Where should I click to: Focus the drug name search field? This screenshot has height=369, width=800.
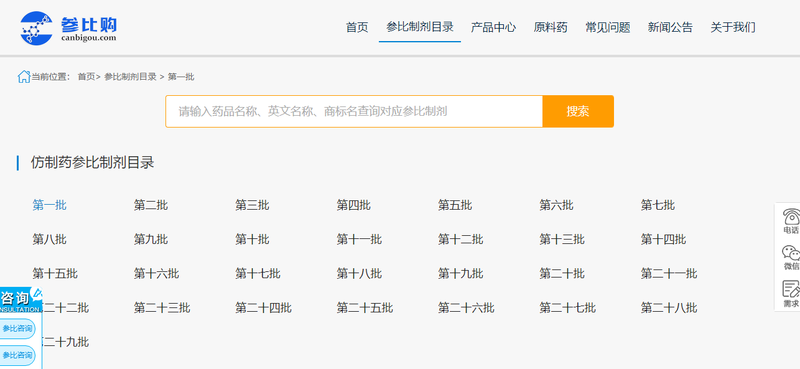coord(354,111)
